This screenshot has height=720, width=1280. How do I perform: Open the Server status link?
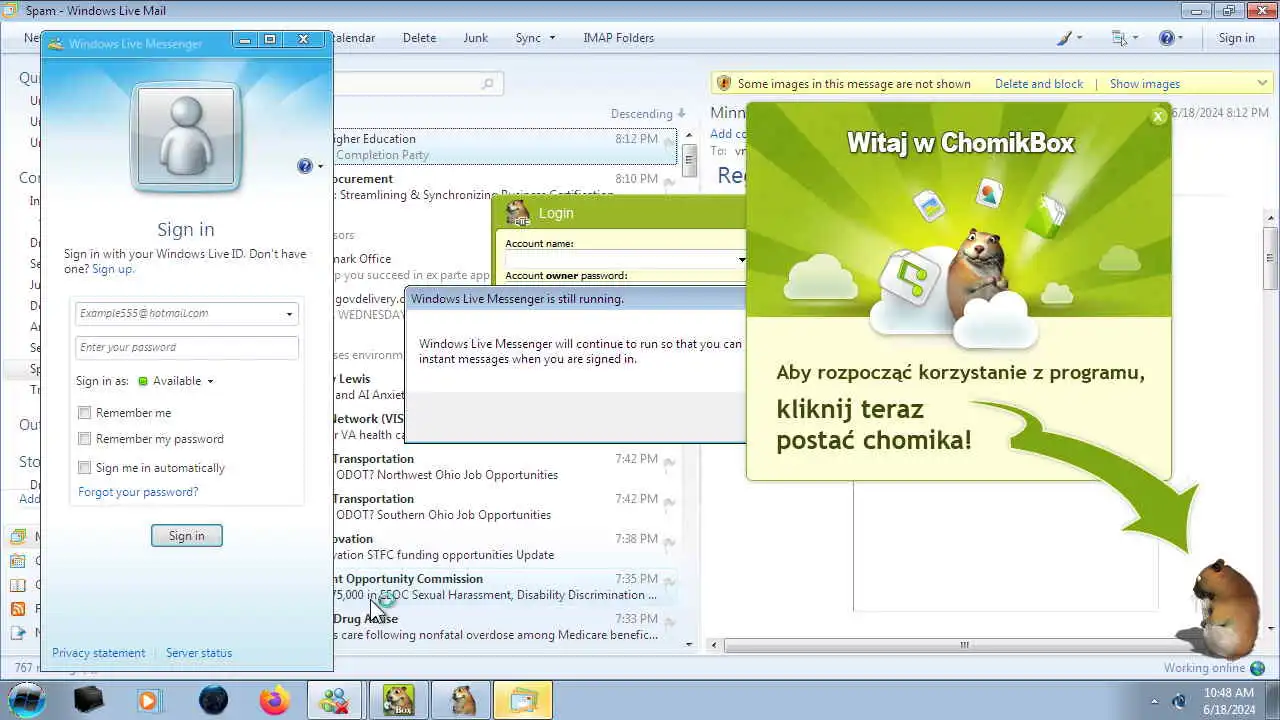(199, 653)
